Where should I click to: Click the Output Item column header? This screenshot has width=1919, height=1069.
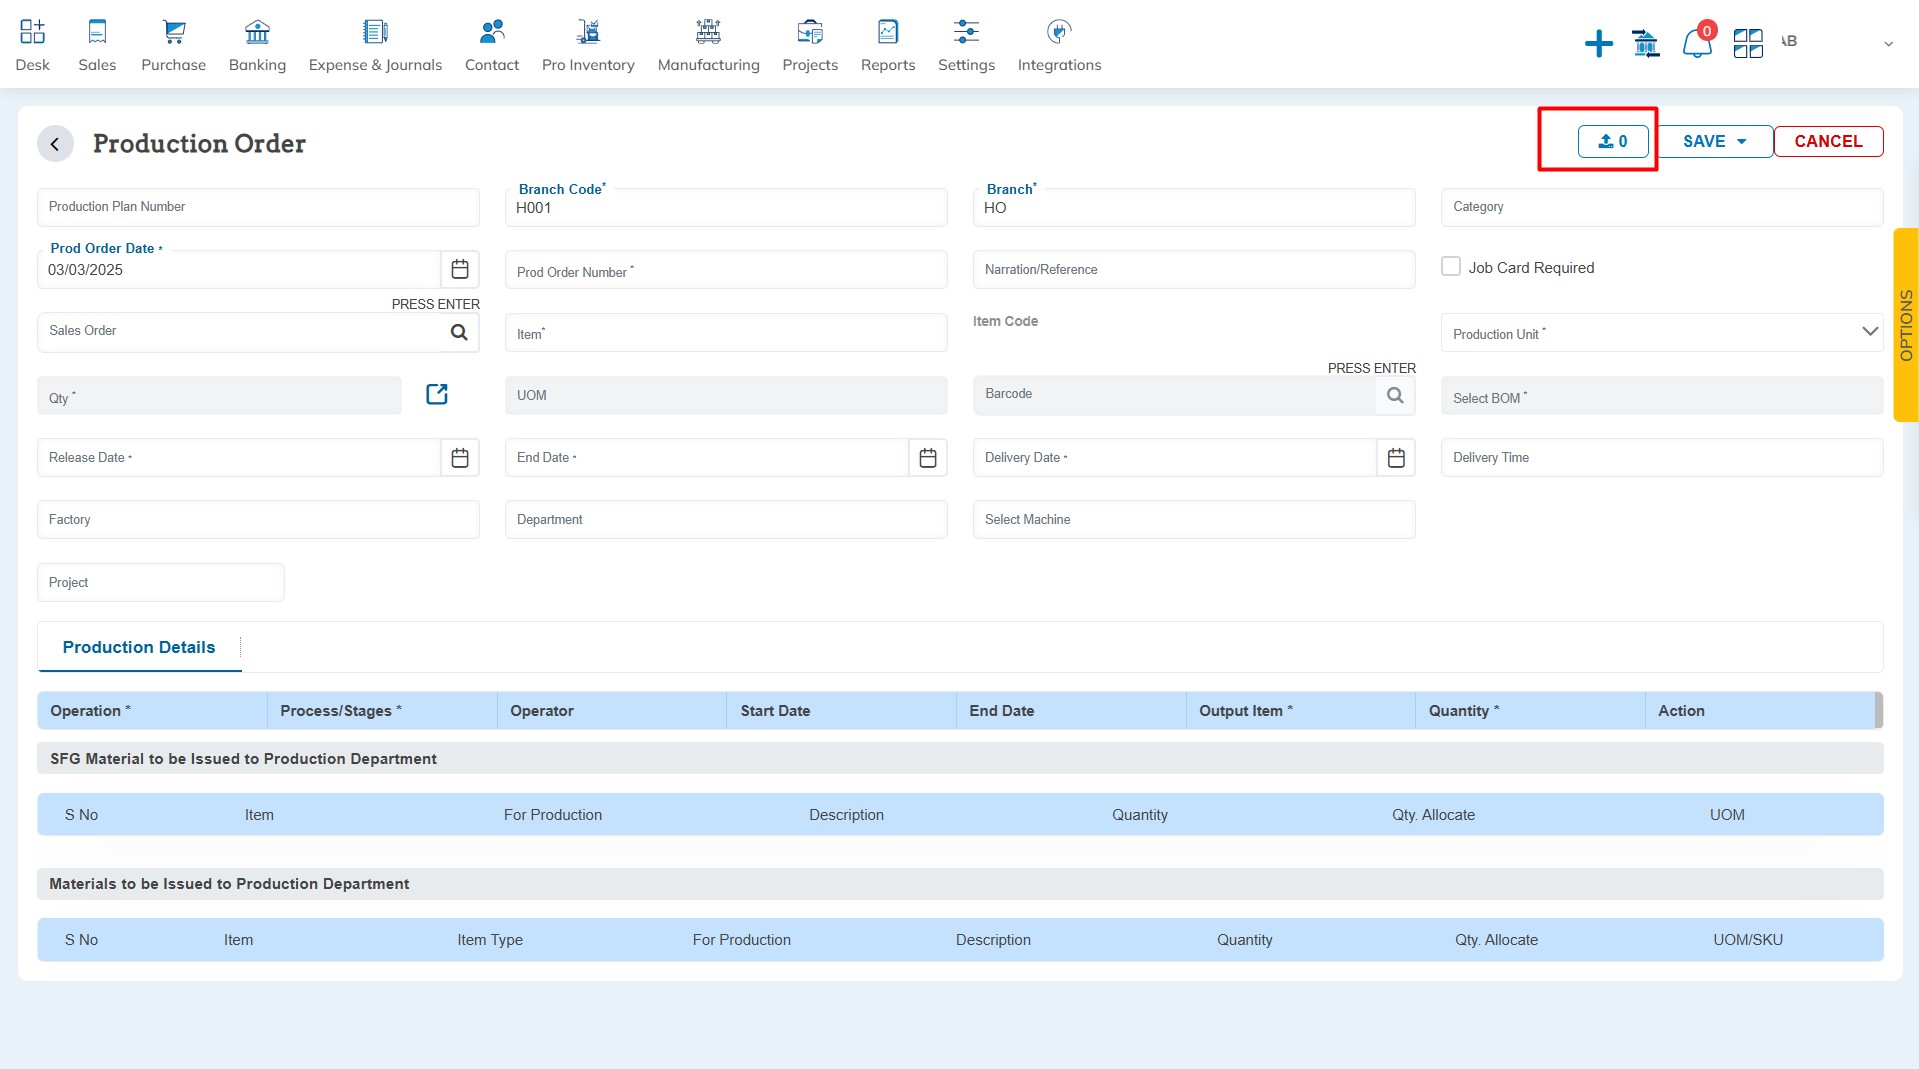[x=1300, y=710]
